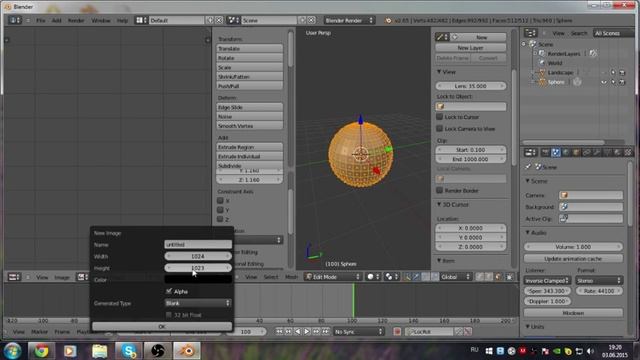The height and width of the screenshot is (360, 640).
Task: Click the Play animation button in timeline
Action: tap(307, 332)
